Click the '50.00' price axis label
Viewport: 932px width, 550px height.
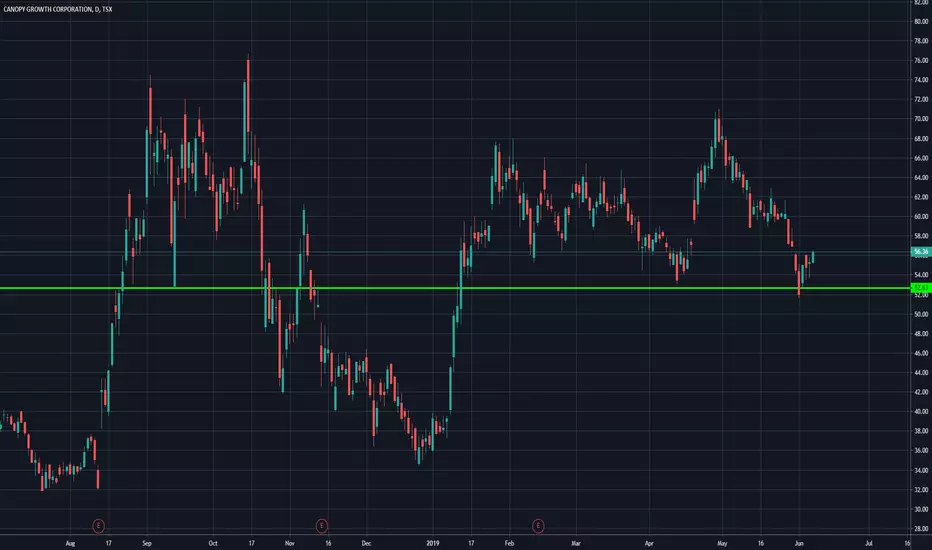coord(921,314)
